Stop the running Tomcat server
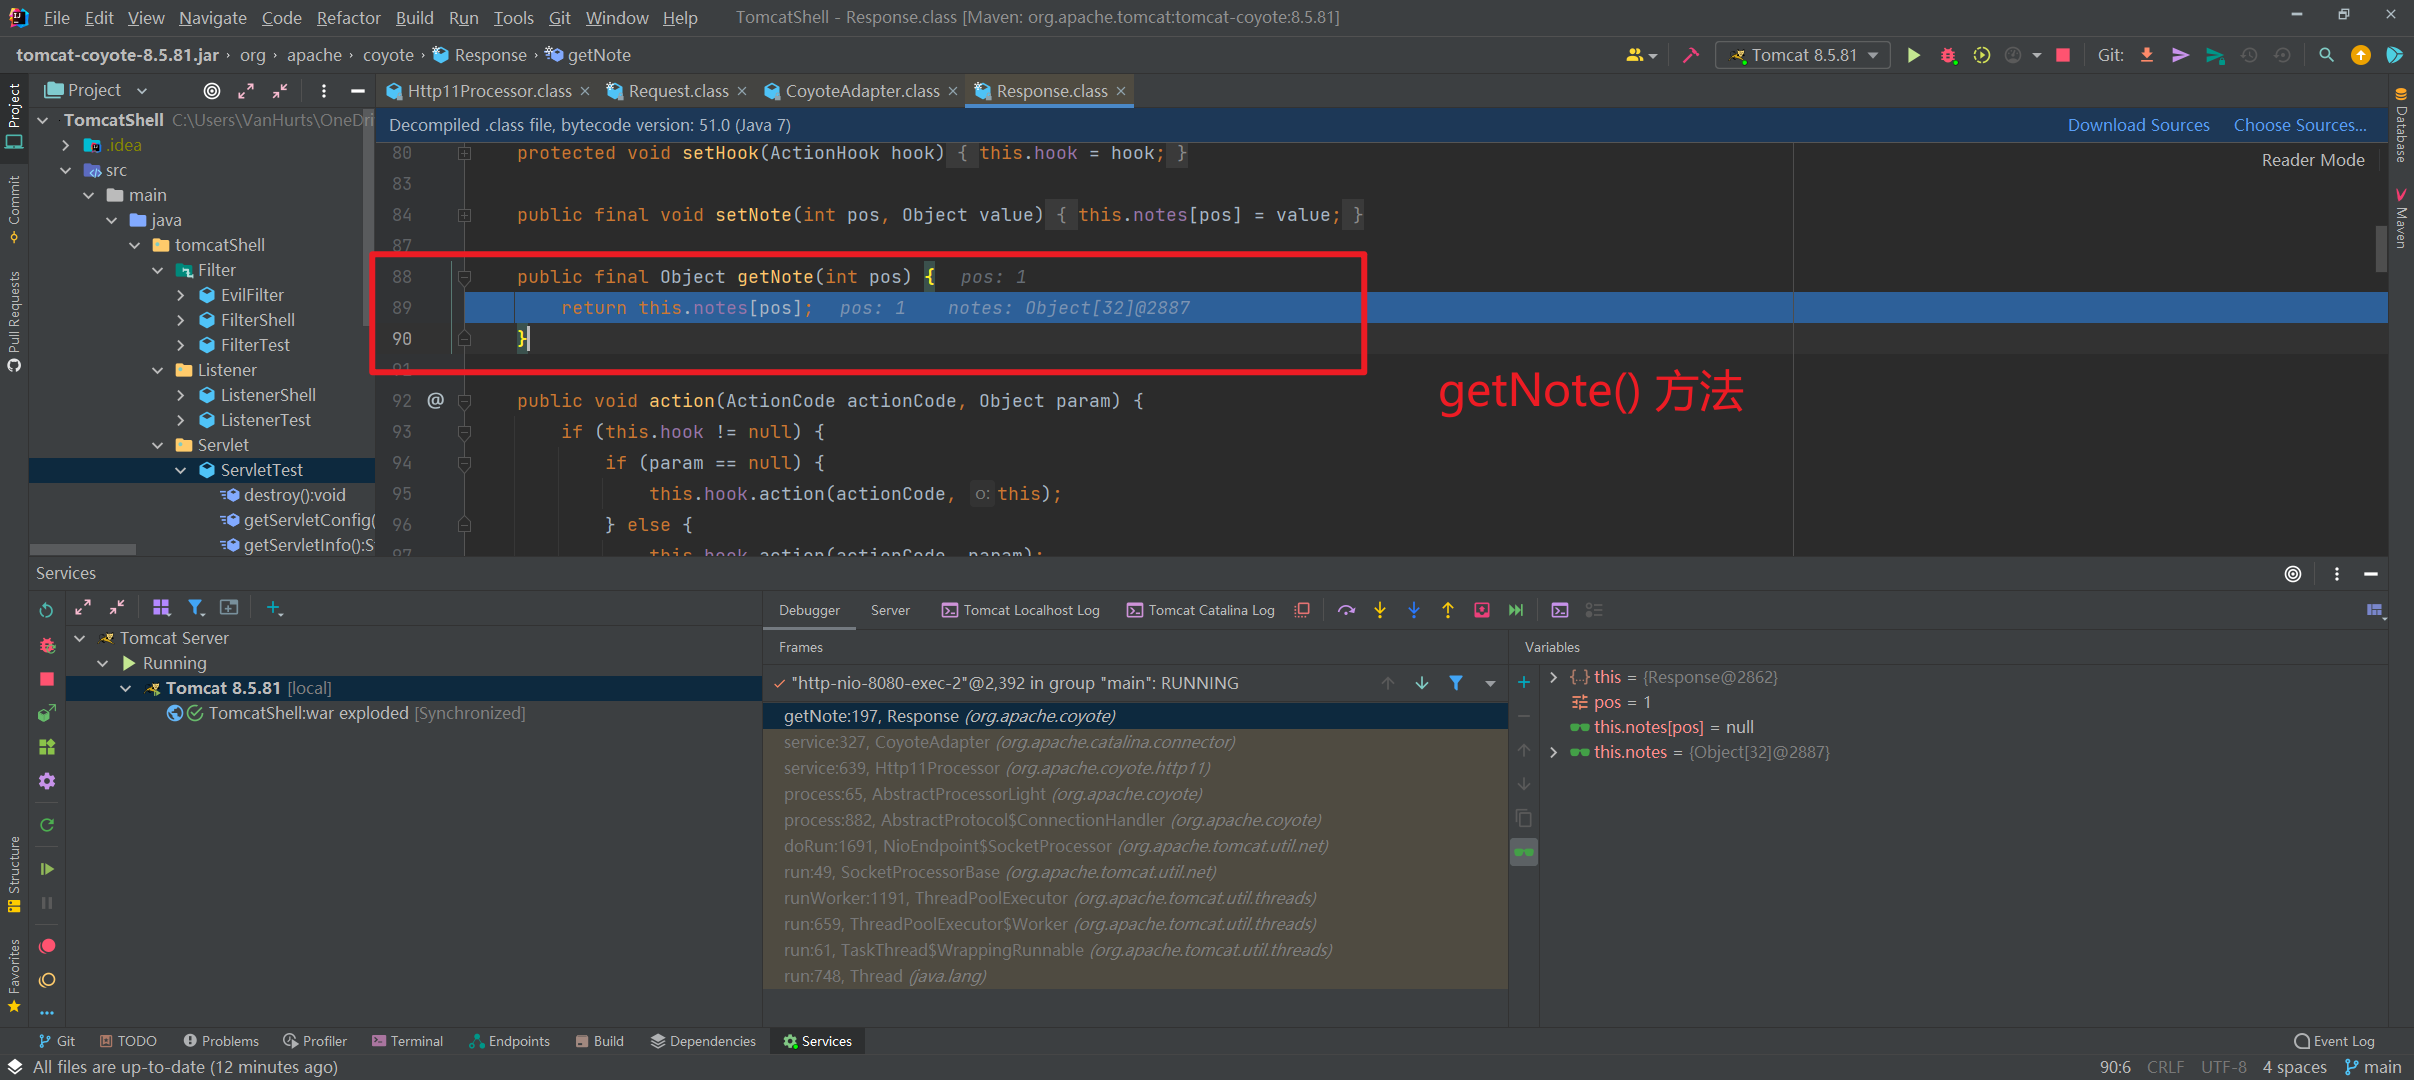 pyautogui.click(x=2063, y=55)
